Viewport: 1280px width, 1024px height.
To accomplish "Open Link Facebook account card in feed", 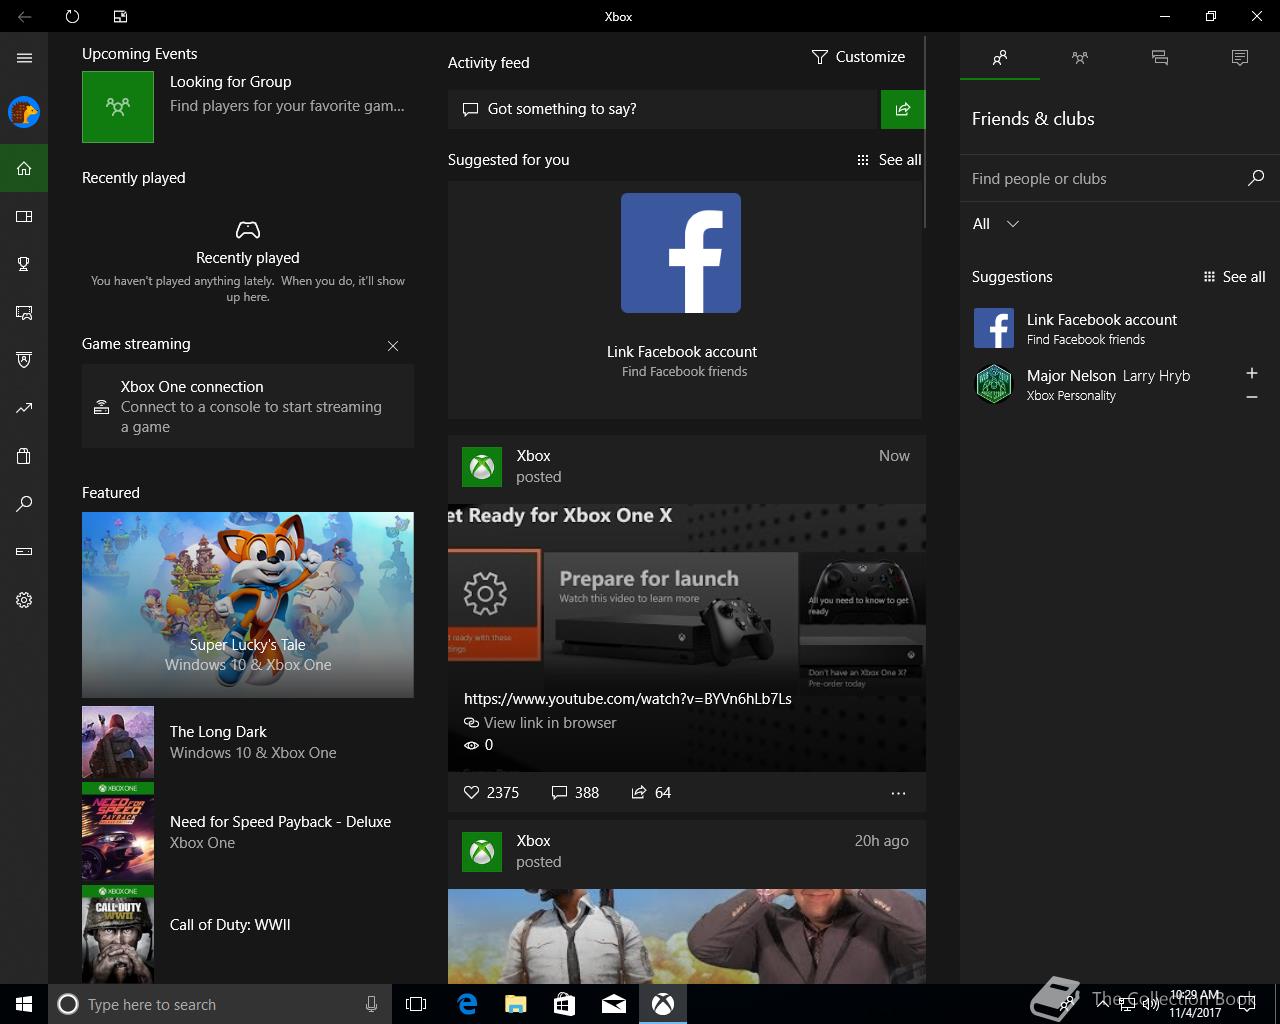I will coord(684,300).
